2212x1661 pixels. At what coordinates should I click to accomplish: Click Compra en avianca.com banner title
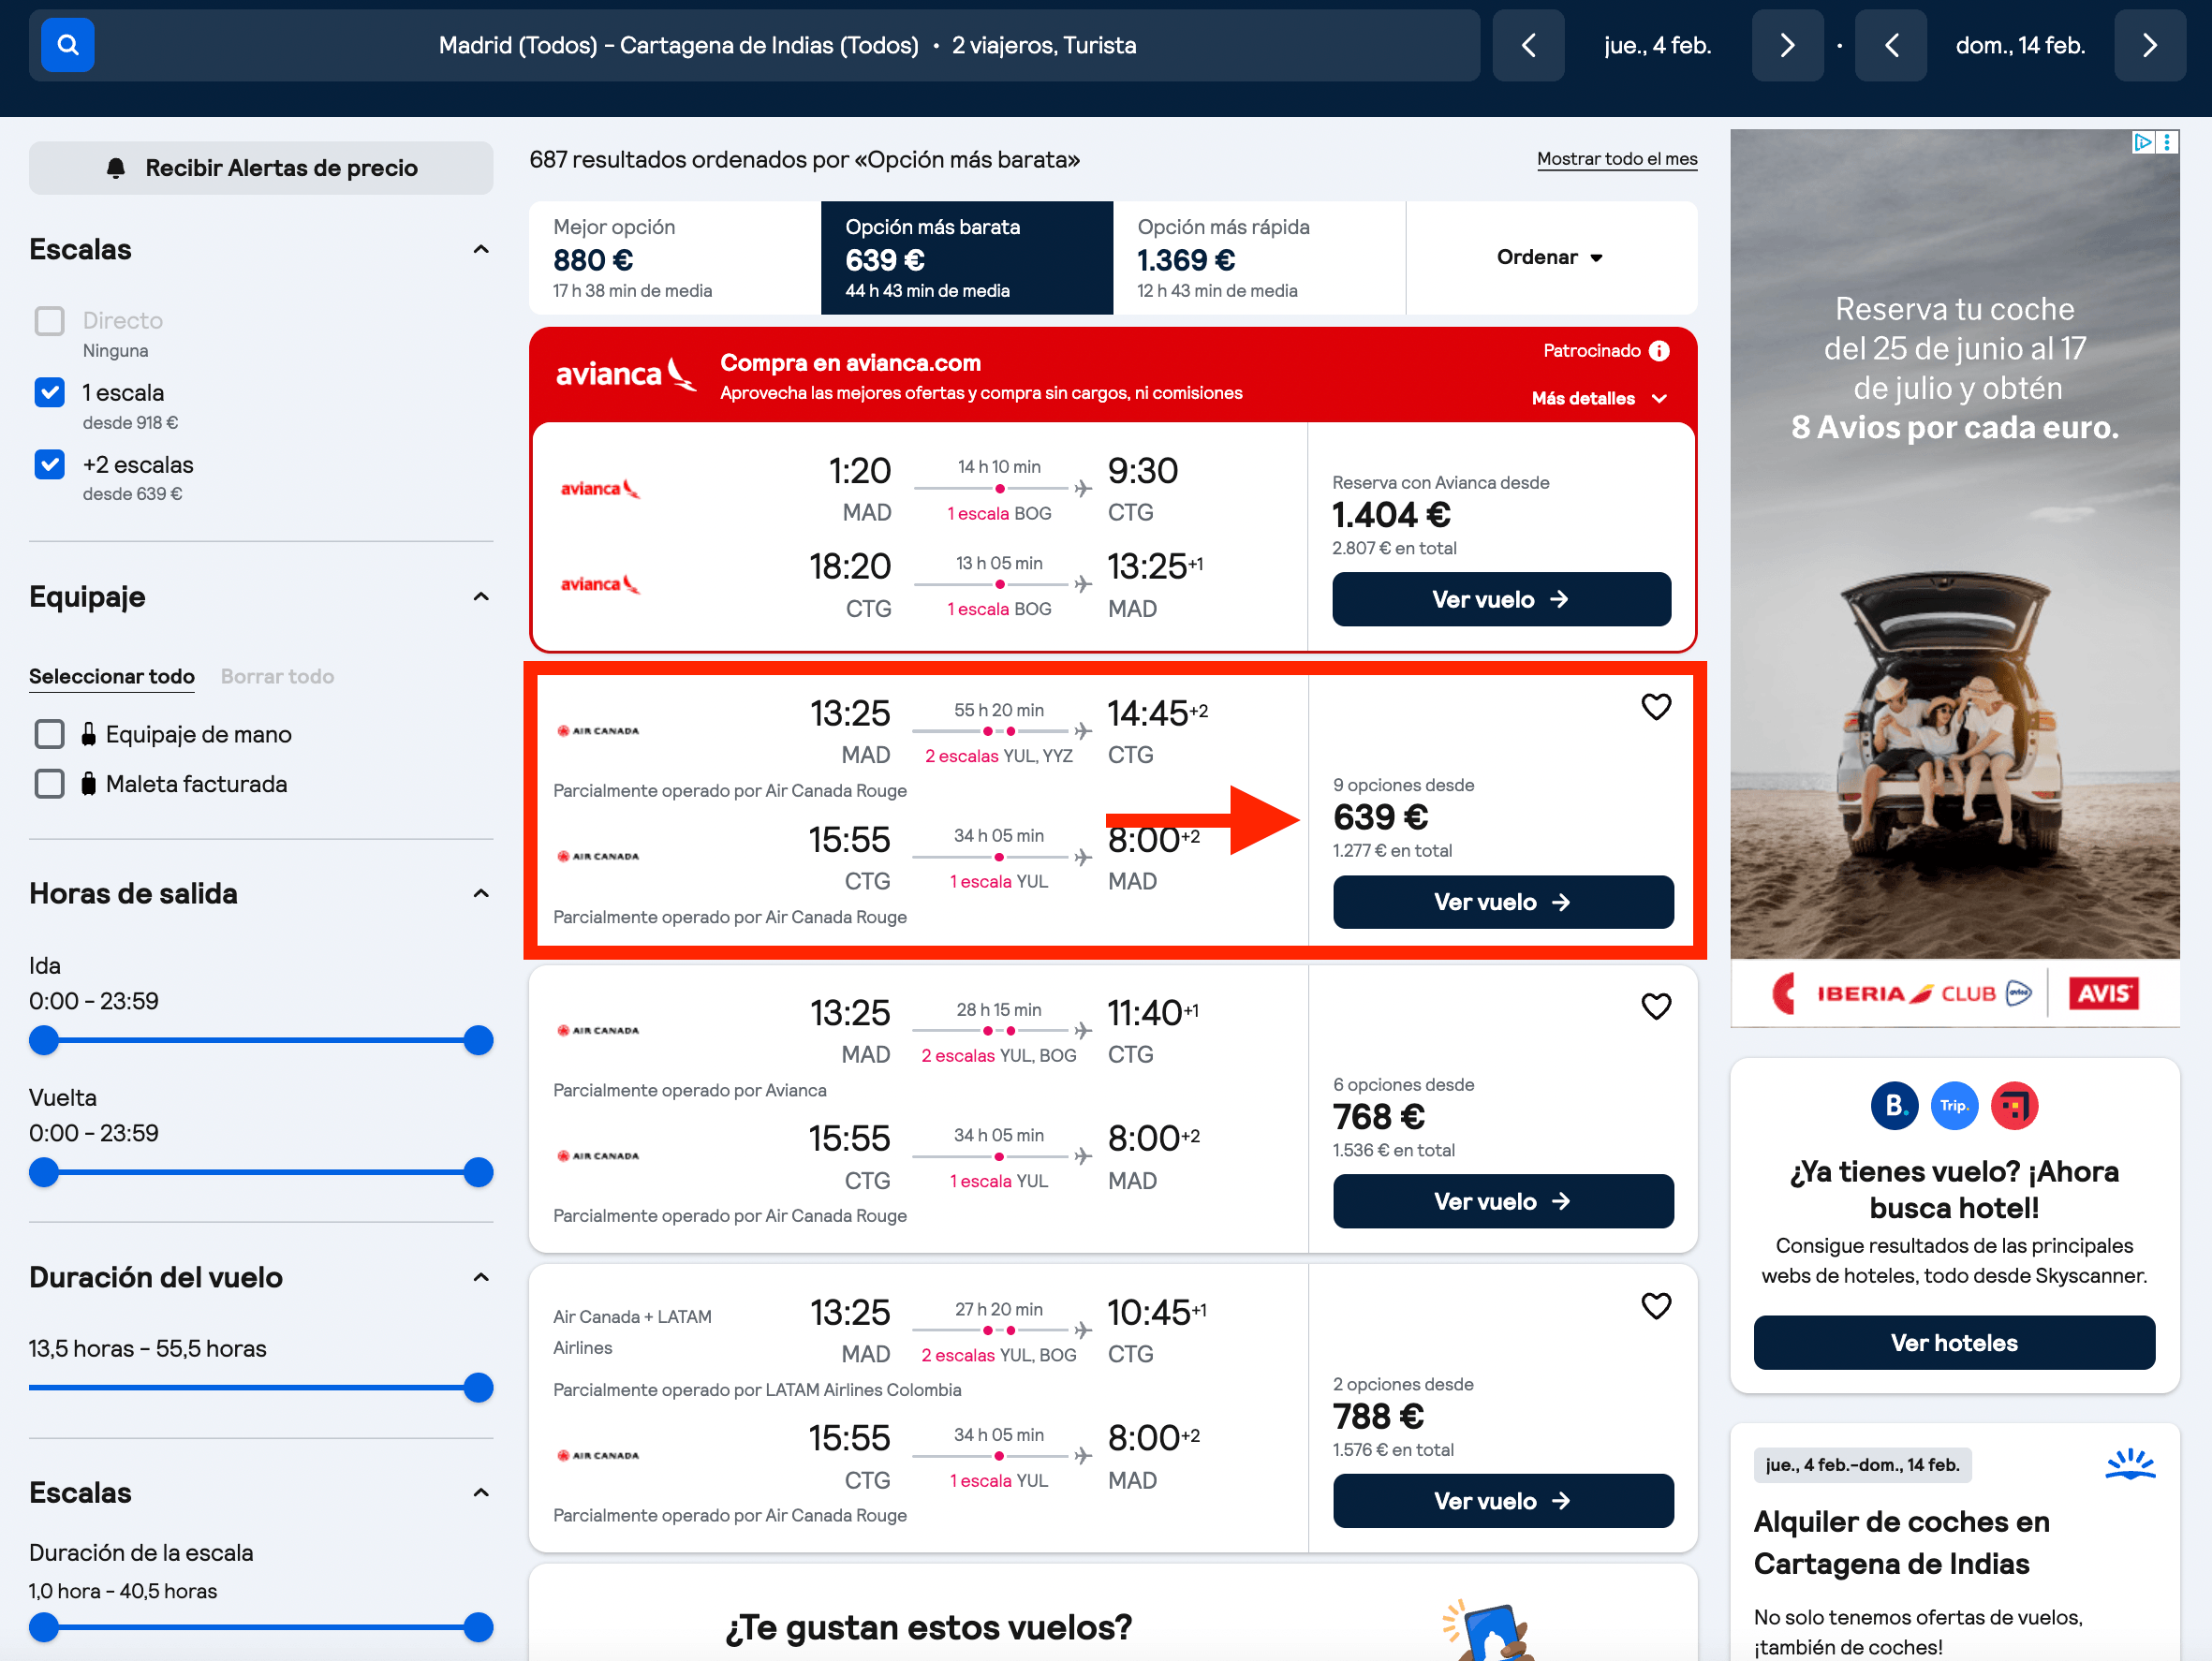pos(850,363)
